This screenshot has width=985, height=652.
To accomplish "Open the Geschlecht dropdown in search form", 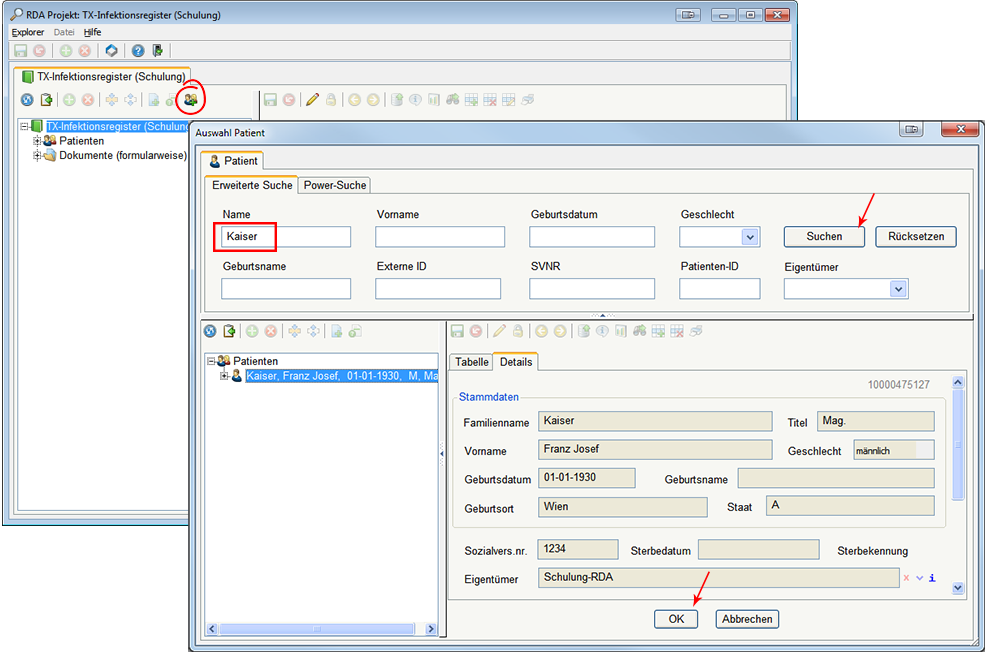I will click(750, 237).
